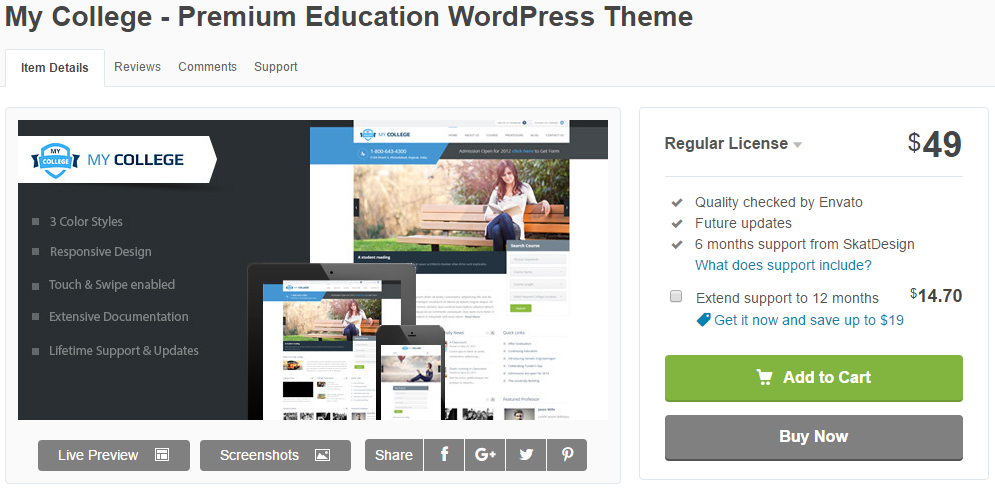Viewport: 995px width, 488px height.
Task: Click the checkmark beside 'Quality checked by Envato'
Action: [677, 203]
